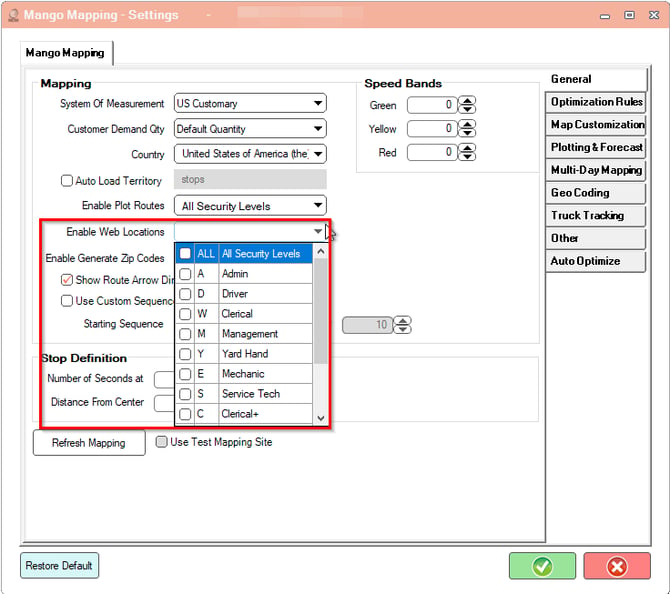The height and width of the screenshot is (594, 670).
Task: Select the Service Tech text in list
Action: click(251, 394)
